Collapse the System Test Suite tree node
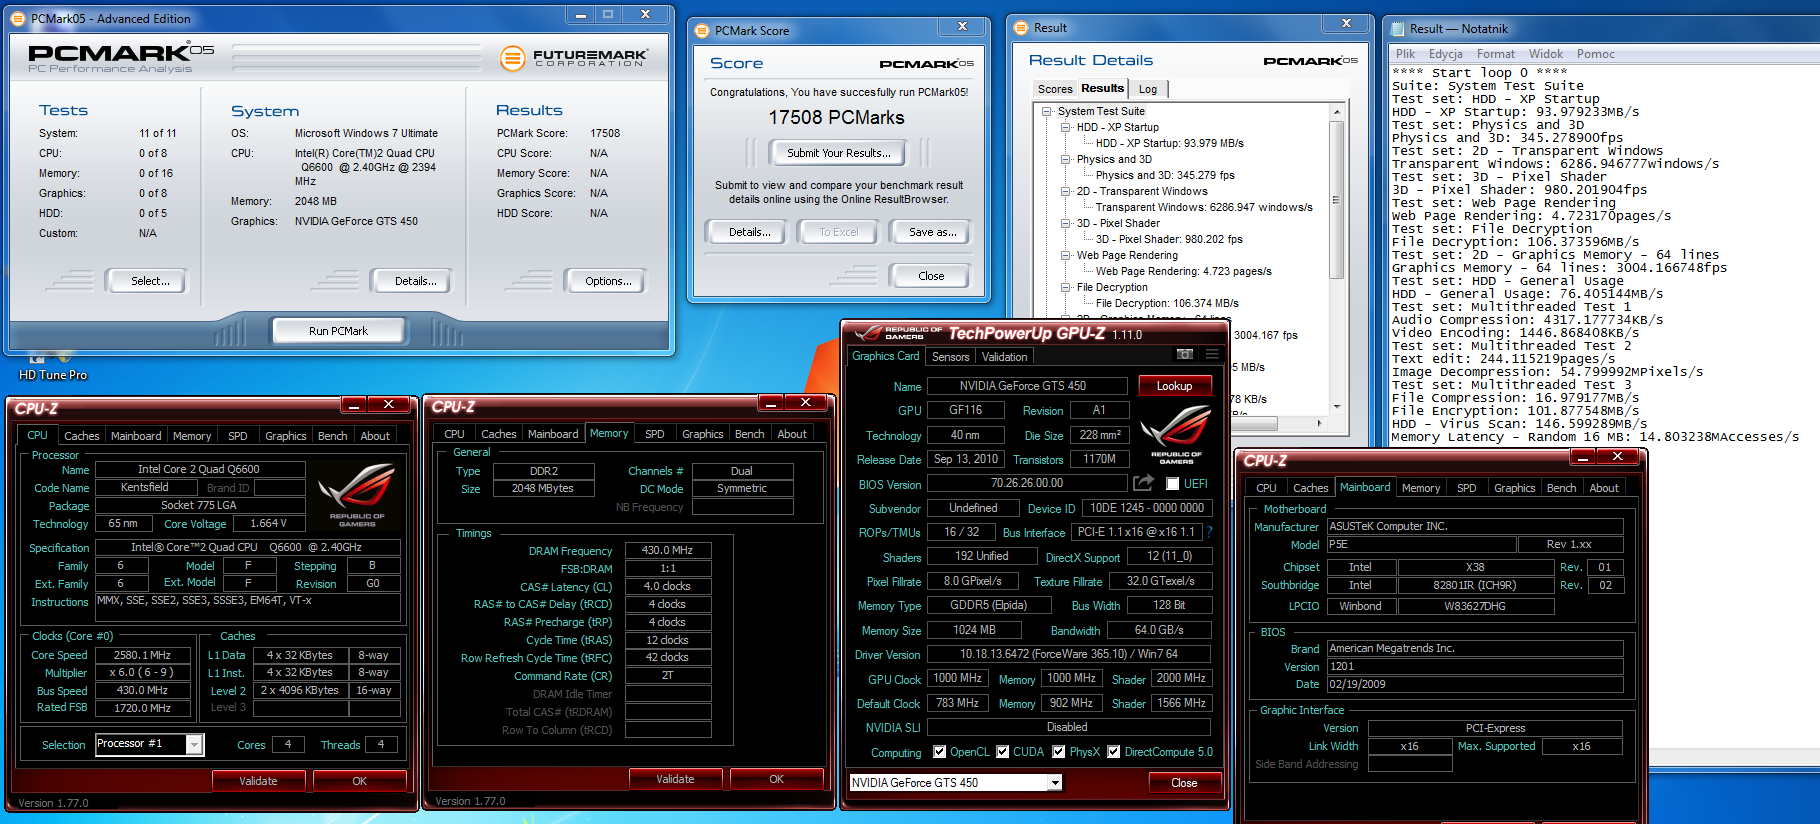Screen dimensions: 1820x824 [x=1047, y=111]
